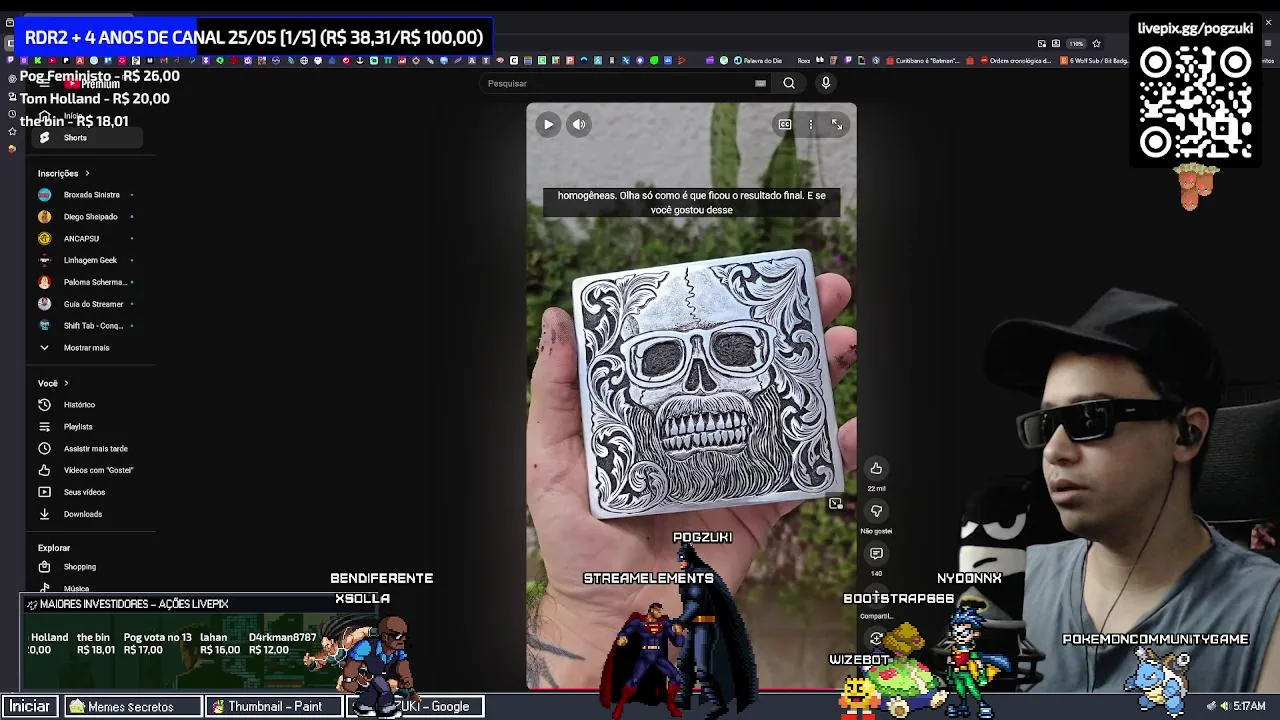Open Broxada Sinistra channel

coord(86,195)
